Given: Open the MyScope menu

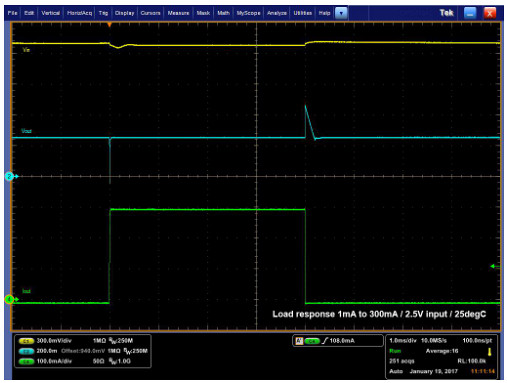Looking at the screenshot, I should (x=248, y=13).
